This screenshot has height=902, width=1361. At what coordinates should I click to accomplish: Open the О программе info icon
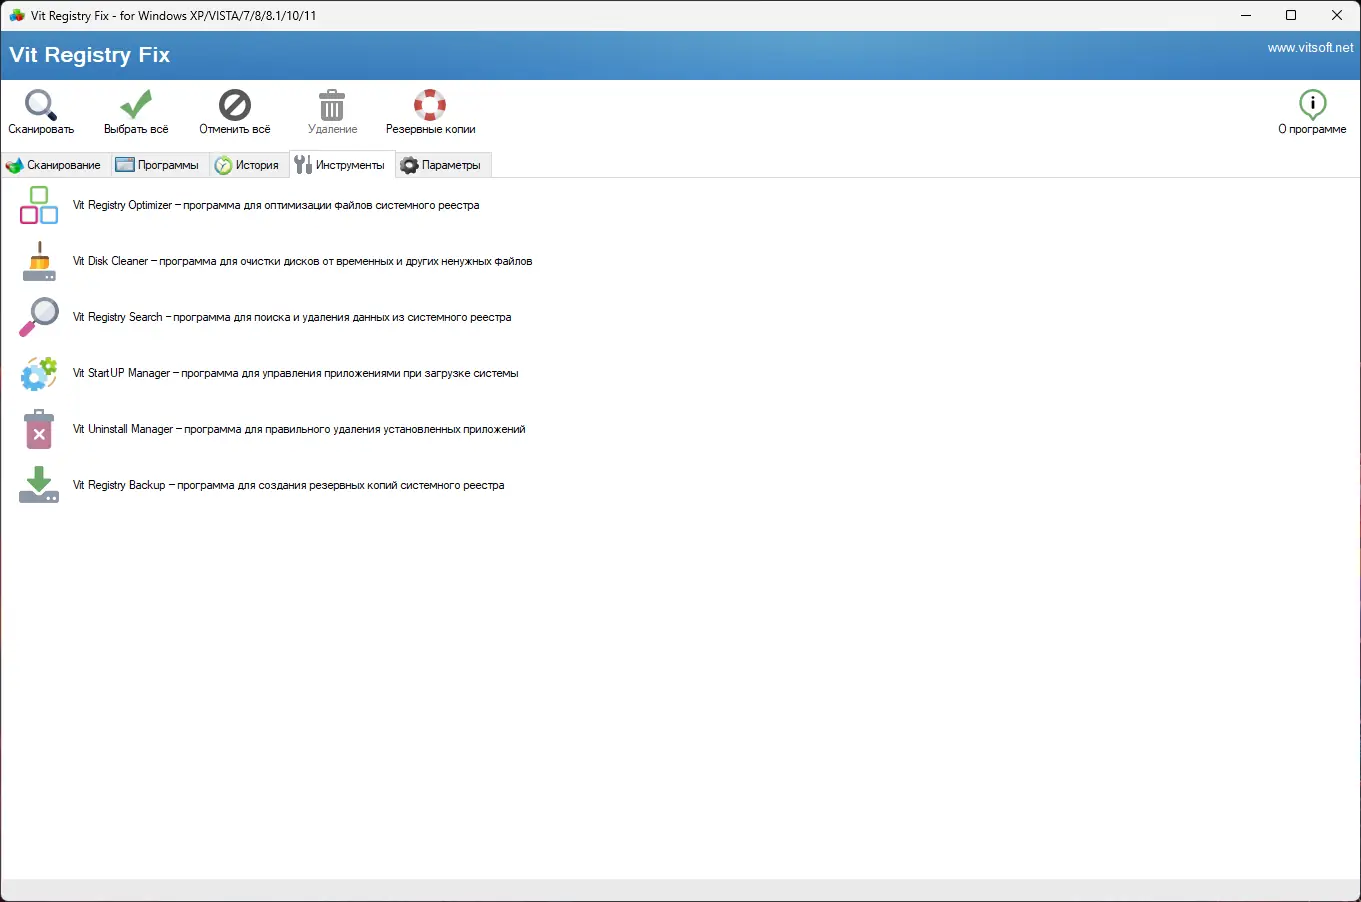click(1312, 104)
